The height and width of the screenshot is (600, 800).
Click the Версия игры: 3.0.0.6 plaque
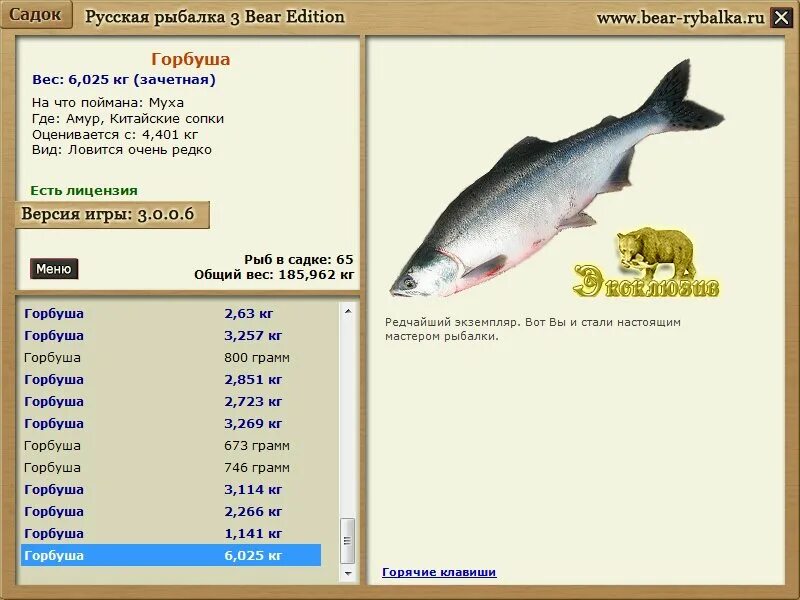(x=112, y=214)
